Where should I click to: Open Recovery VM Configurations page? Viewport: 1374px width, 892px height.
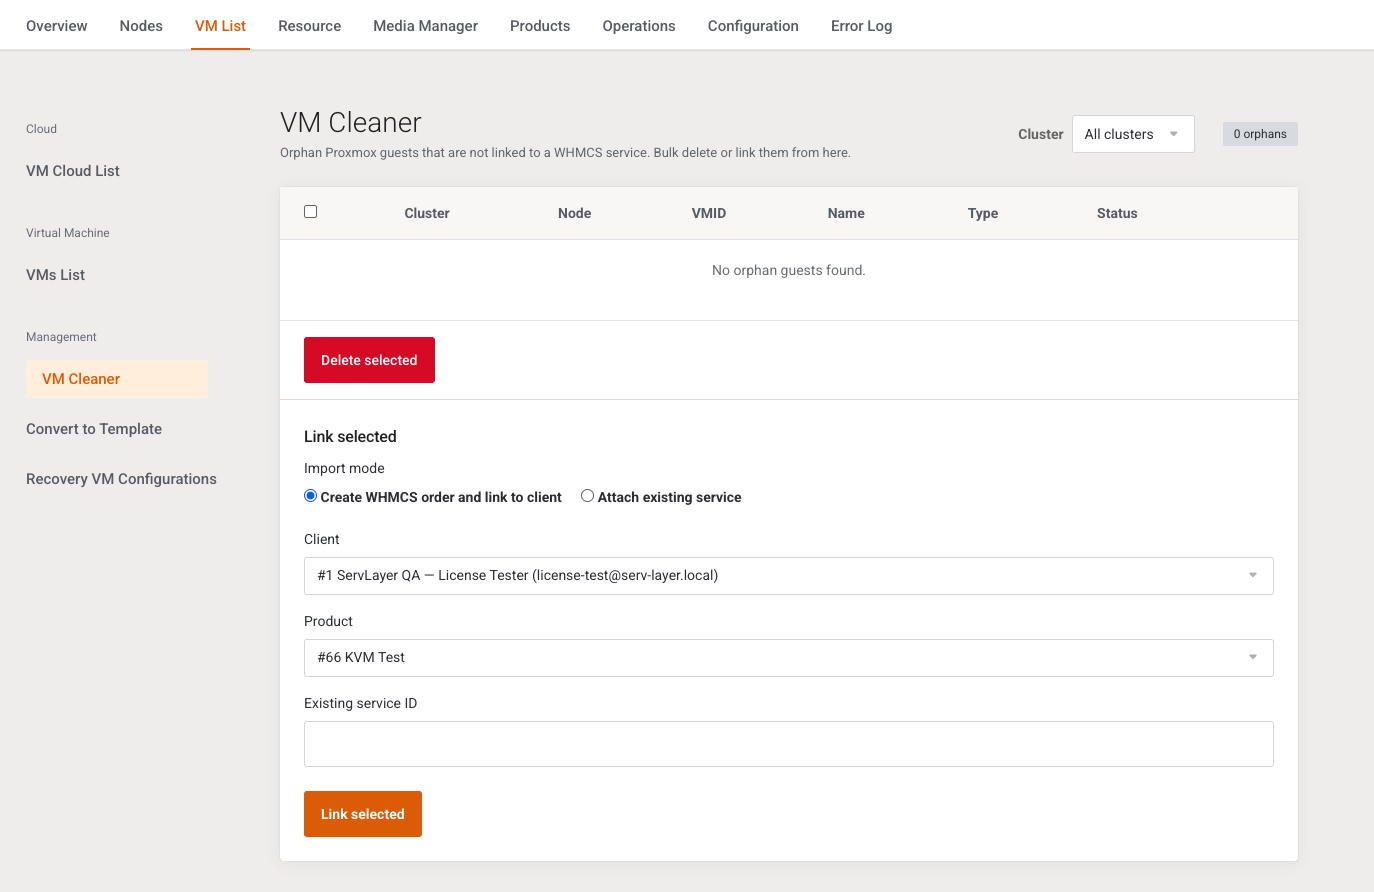pos(121,479)
